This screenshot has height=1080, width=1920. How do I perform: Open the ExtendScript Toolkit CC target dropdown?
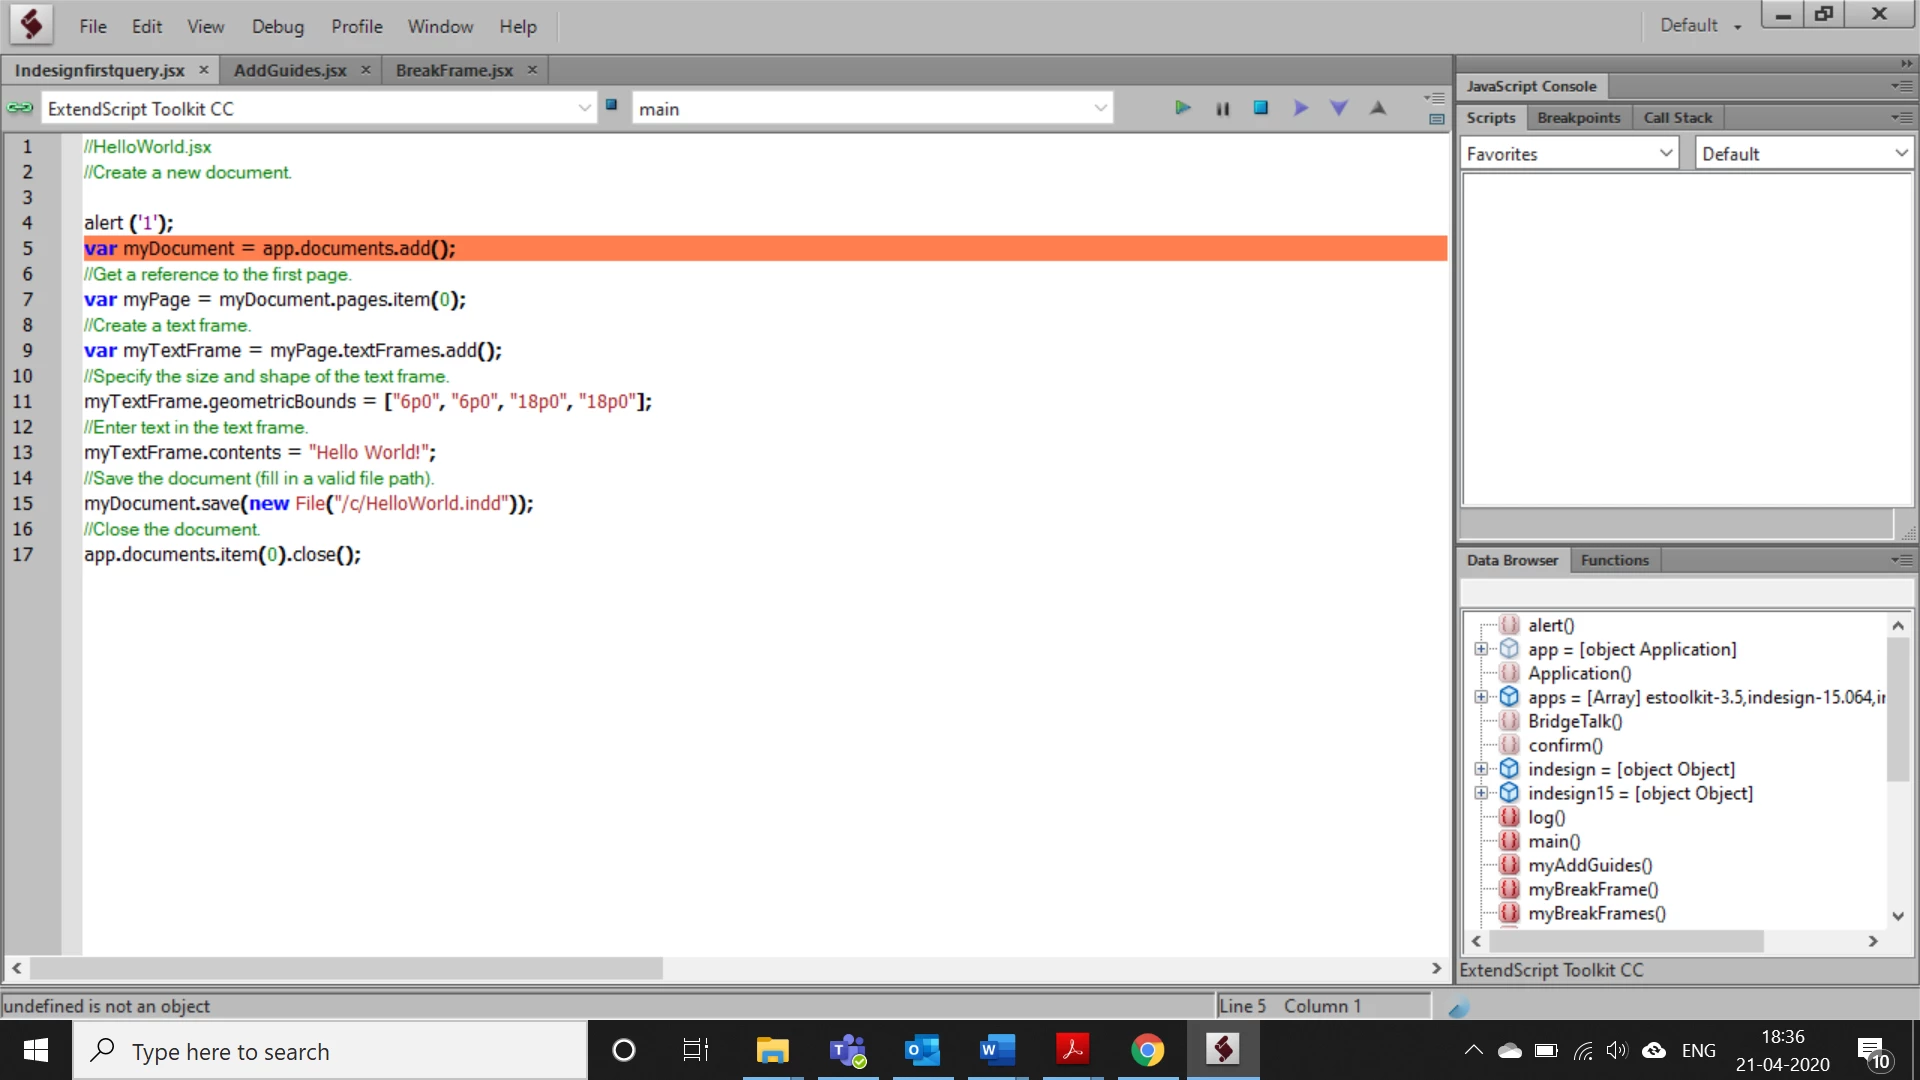(x=584, y=108)
